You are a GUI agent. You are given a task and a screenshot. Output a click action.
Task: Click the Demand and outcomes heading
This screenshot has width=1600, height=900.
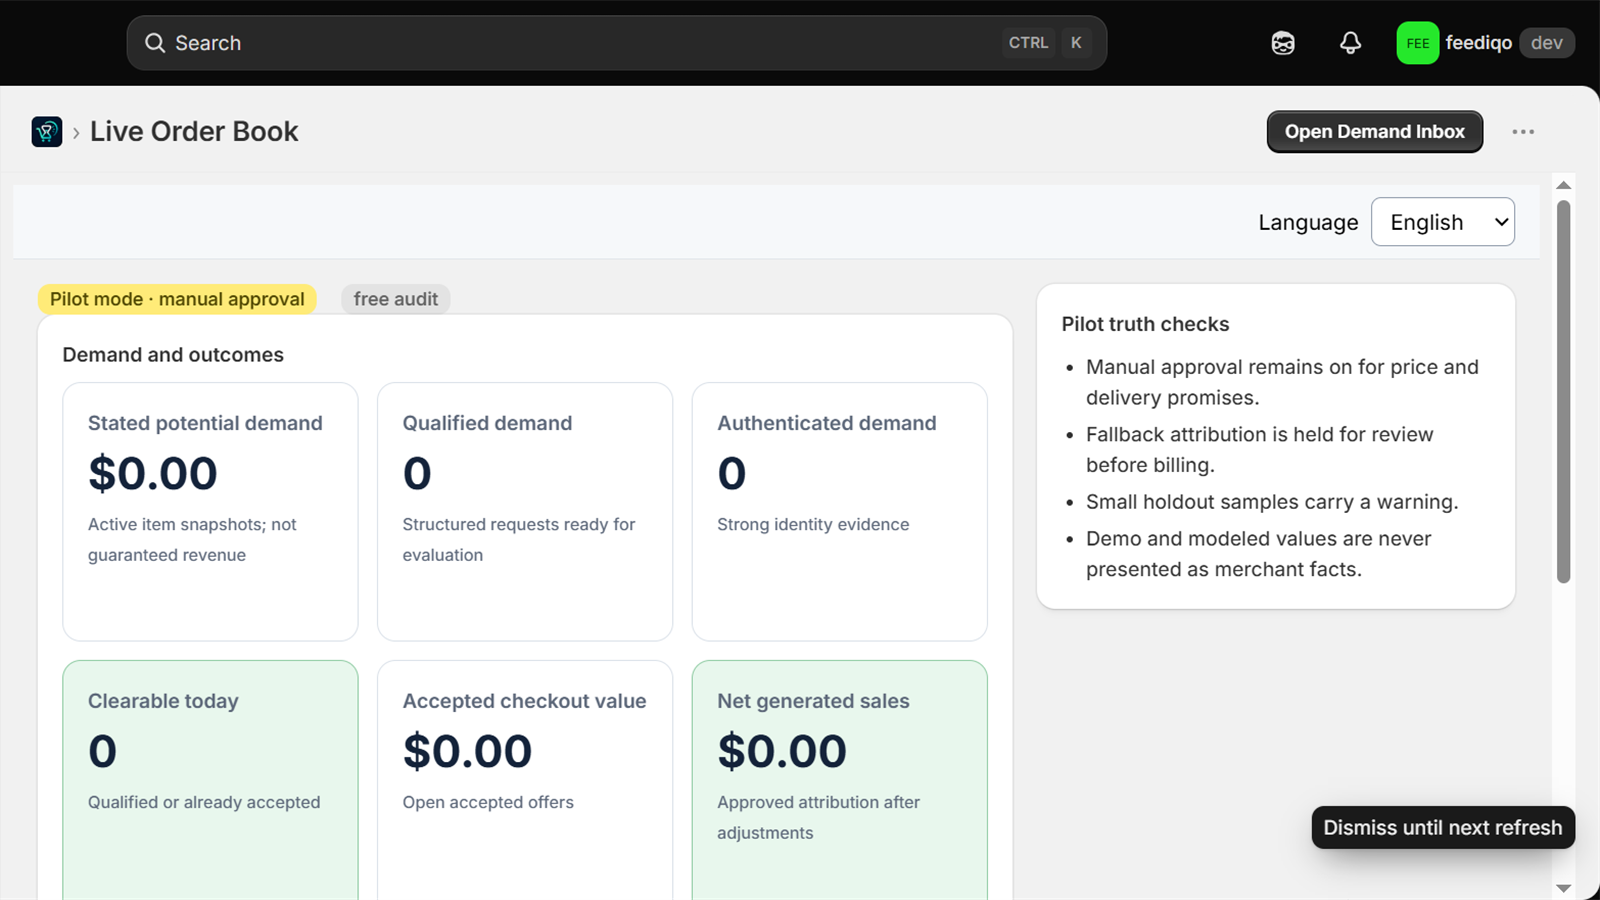click(173, 355)
